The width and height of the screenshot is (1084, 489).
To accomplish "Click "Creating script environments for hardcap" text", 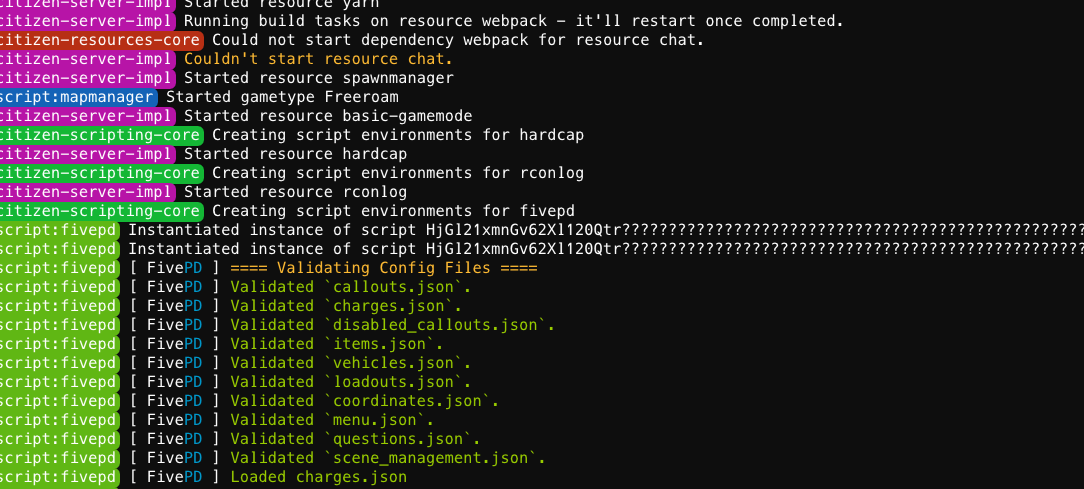I will [x=397, y=135].
